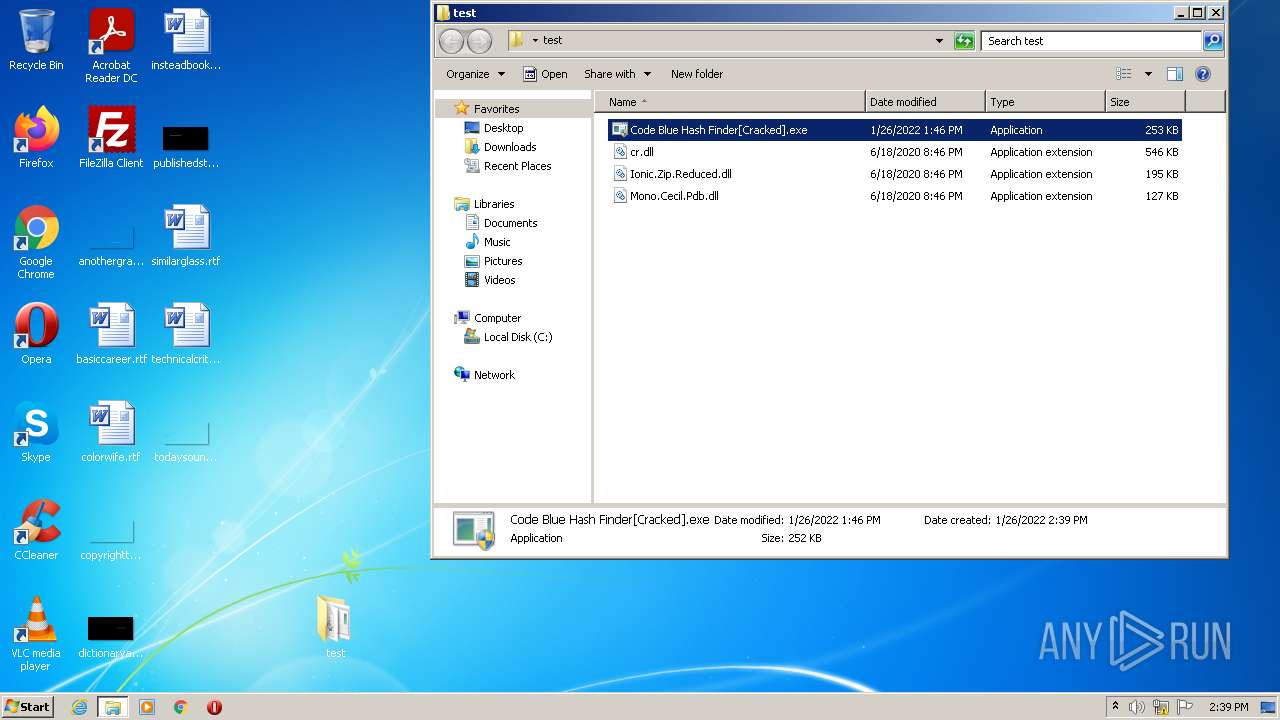
Task: Launch Skype desktop shortcut
Action: [x=36, y=432]
